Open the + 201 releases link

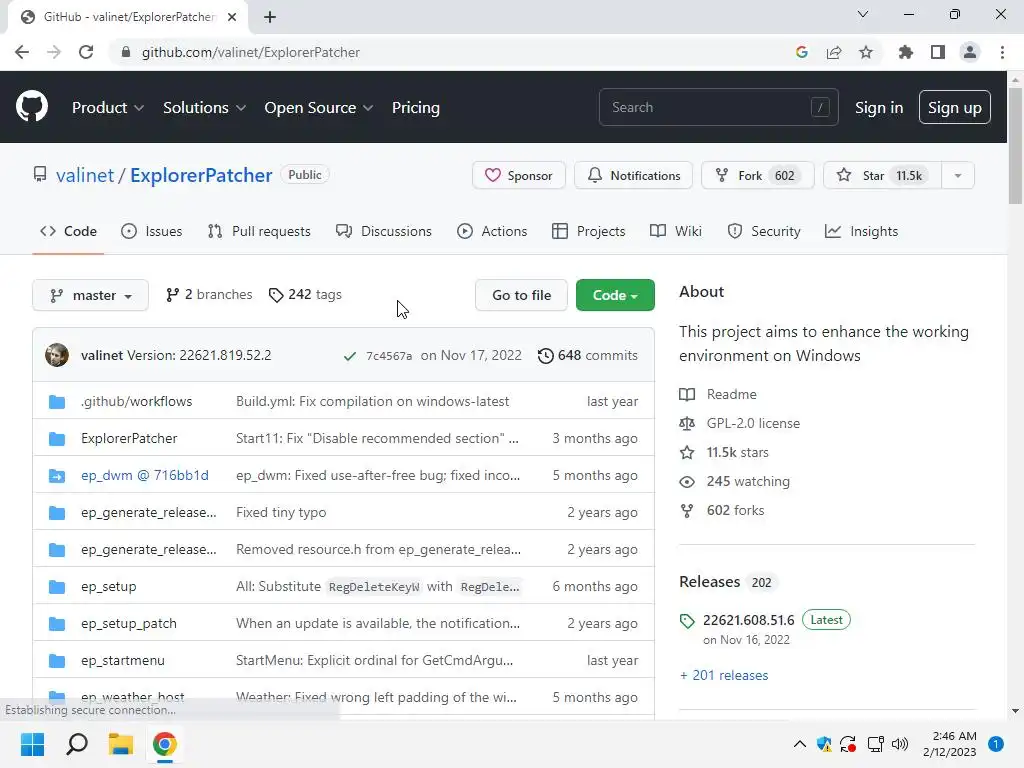724,675
